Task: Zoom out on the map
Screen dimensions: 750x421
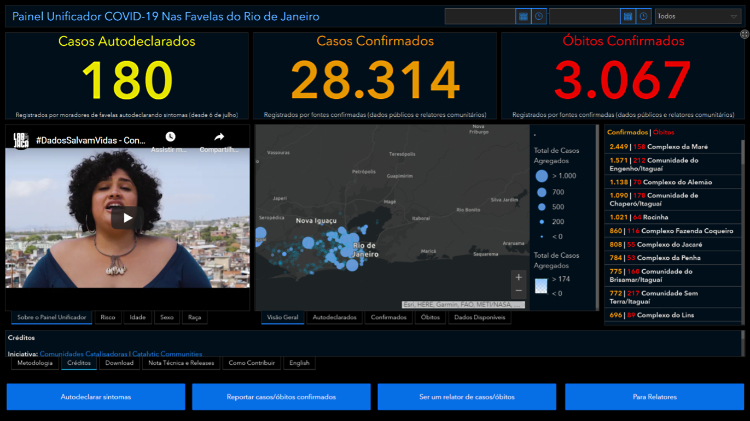Action: pyautogui.click(x=517, y=292)
